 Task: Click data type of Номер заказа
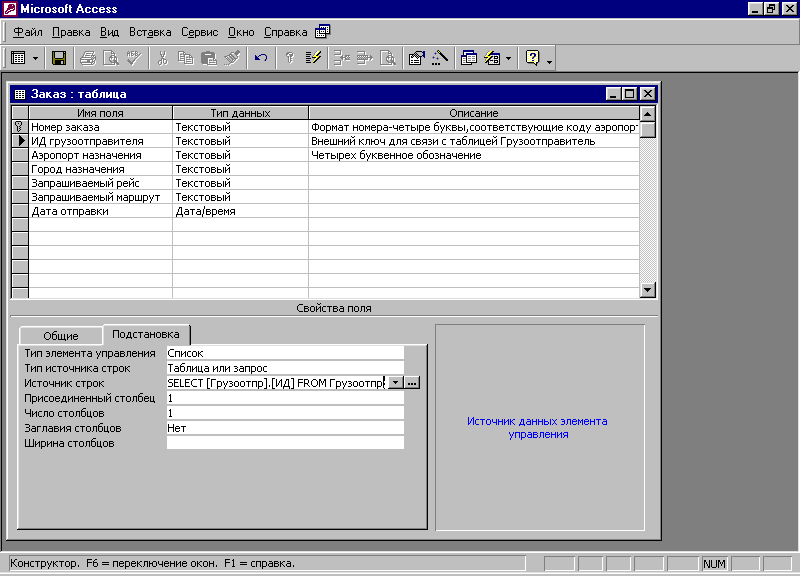coord(240,127)
